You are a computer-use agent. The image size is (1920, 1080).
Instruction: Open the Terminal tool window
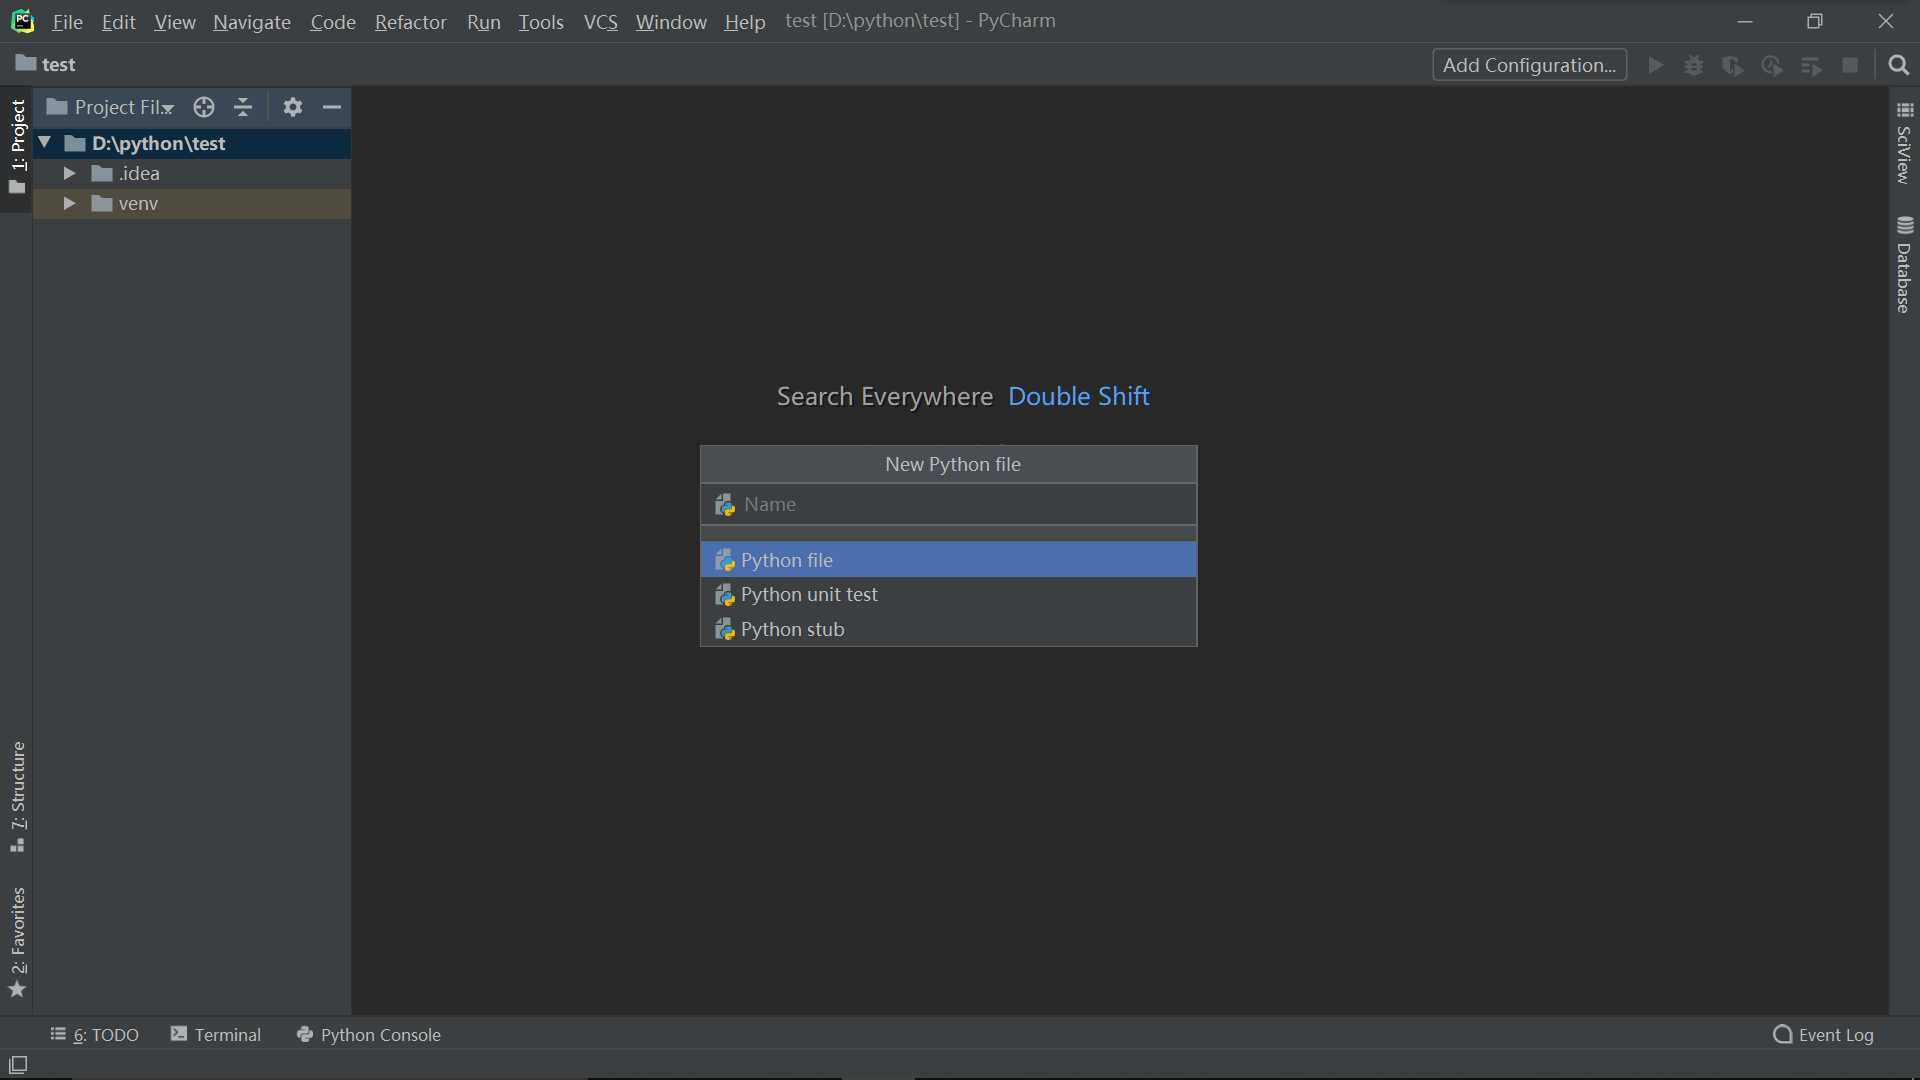pyautogui.click(x=216, y=1034)
